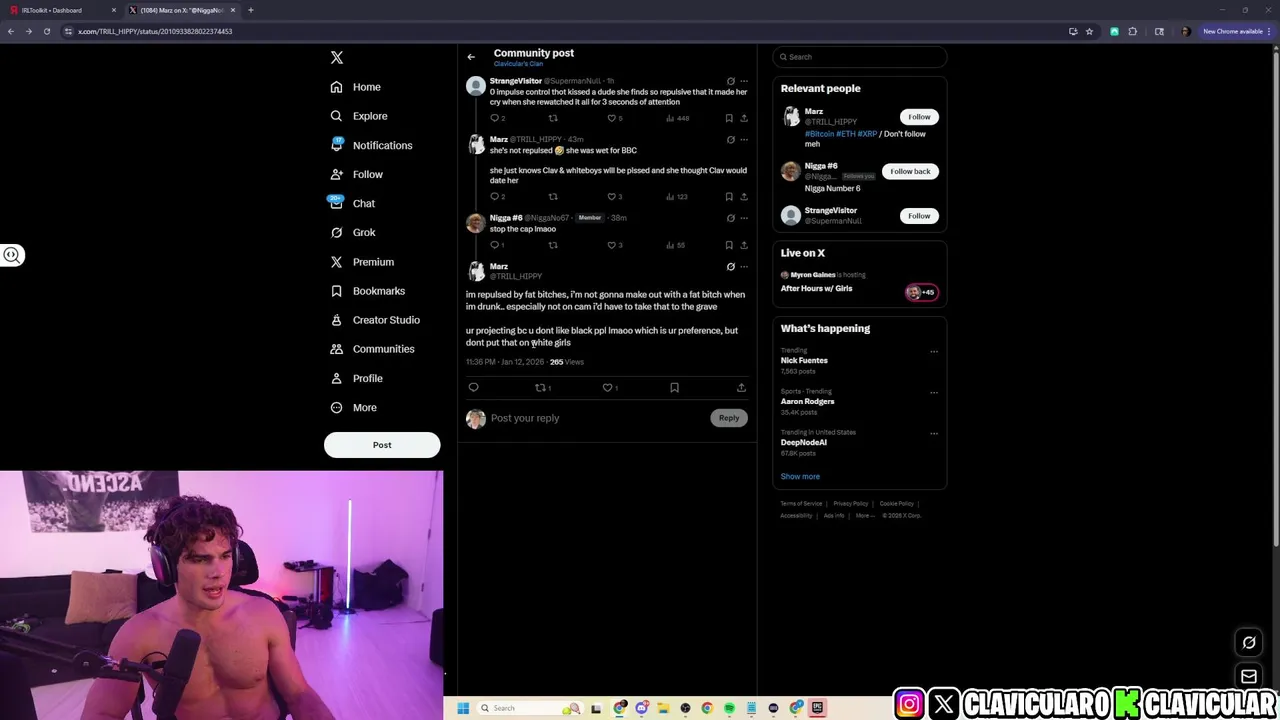The image size is (1280, 720).
Task: Open the floating messages button
Action: coord(1249,677)
